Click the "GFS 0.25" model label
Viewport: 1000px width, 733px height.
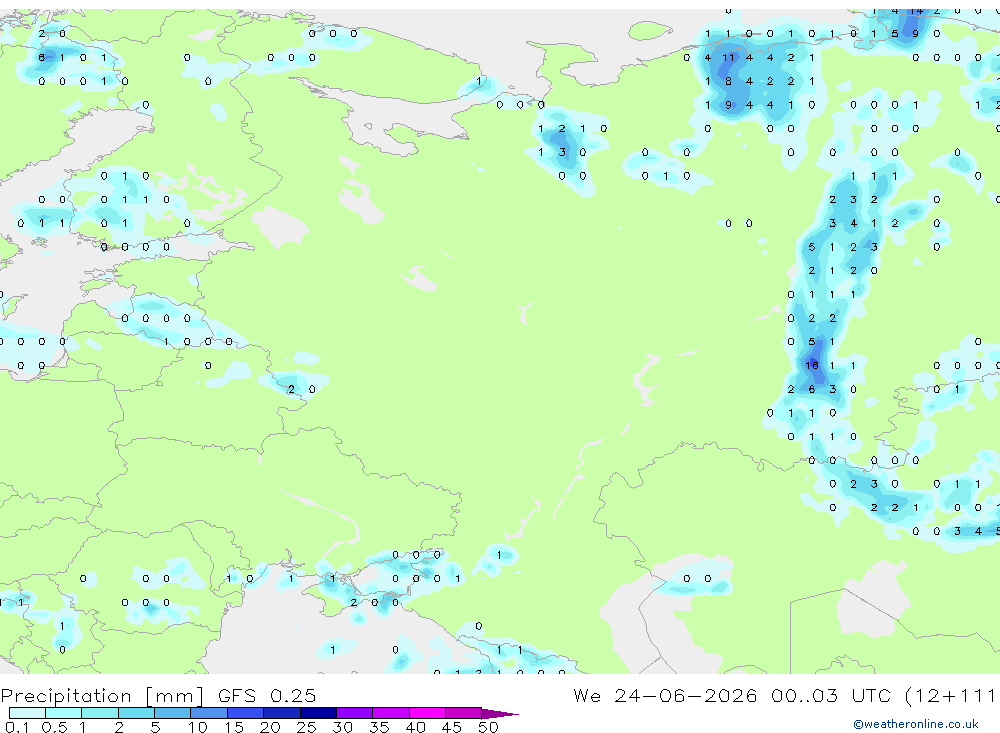click(267, 696)
